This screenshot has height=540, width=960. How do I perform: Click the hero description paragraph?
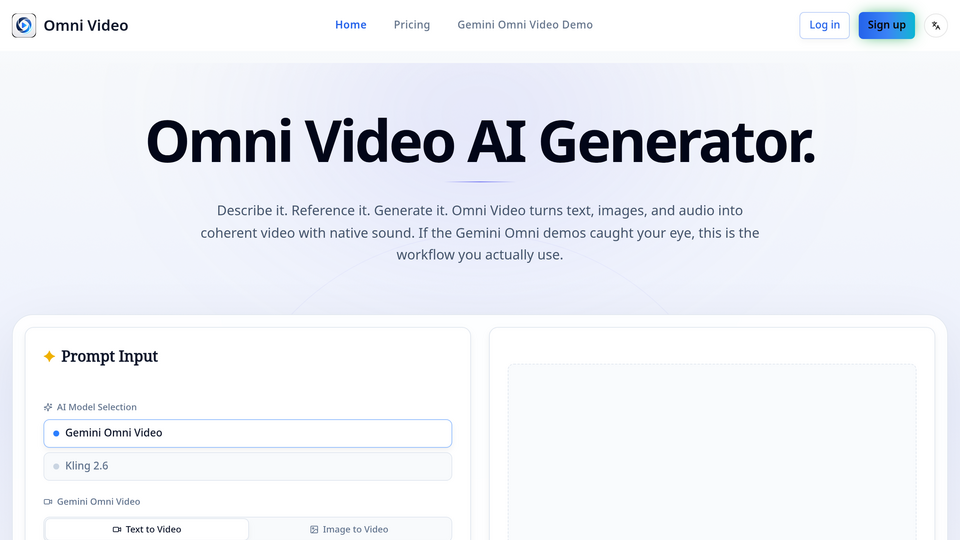pos(480,233)
